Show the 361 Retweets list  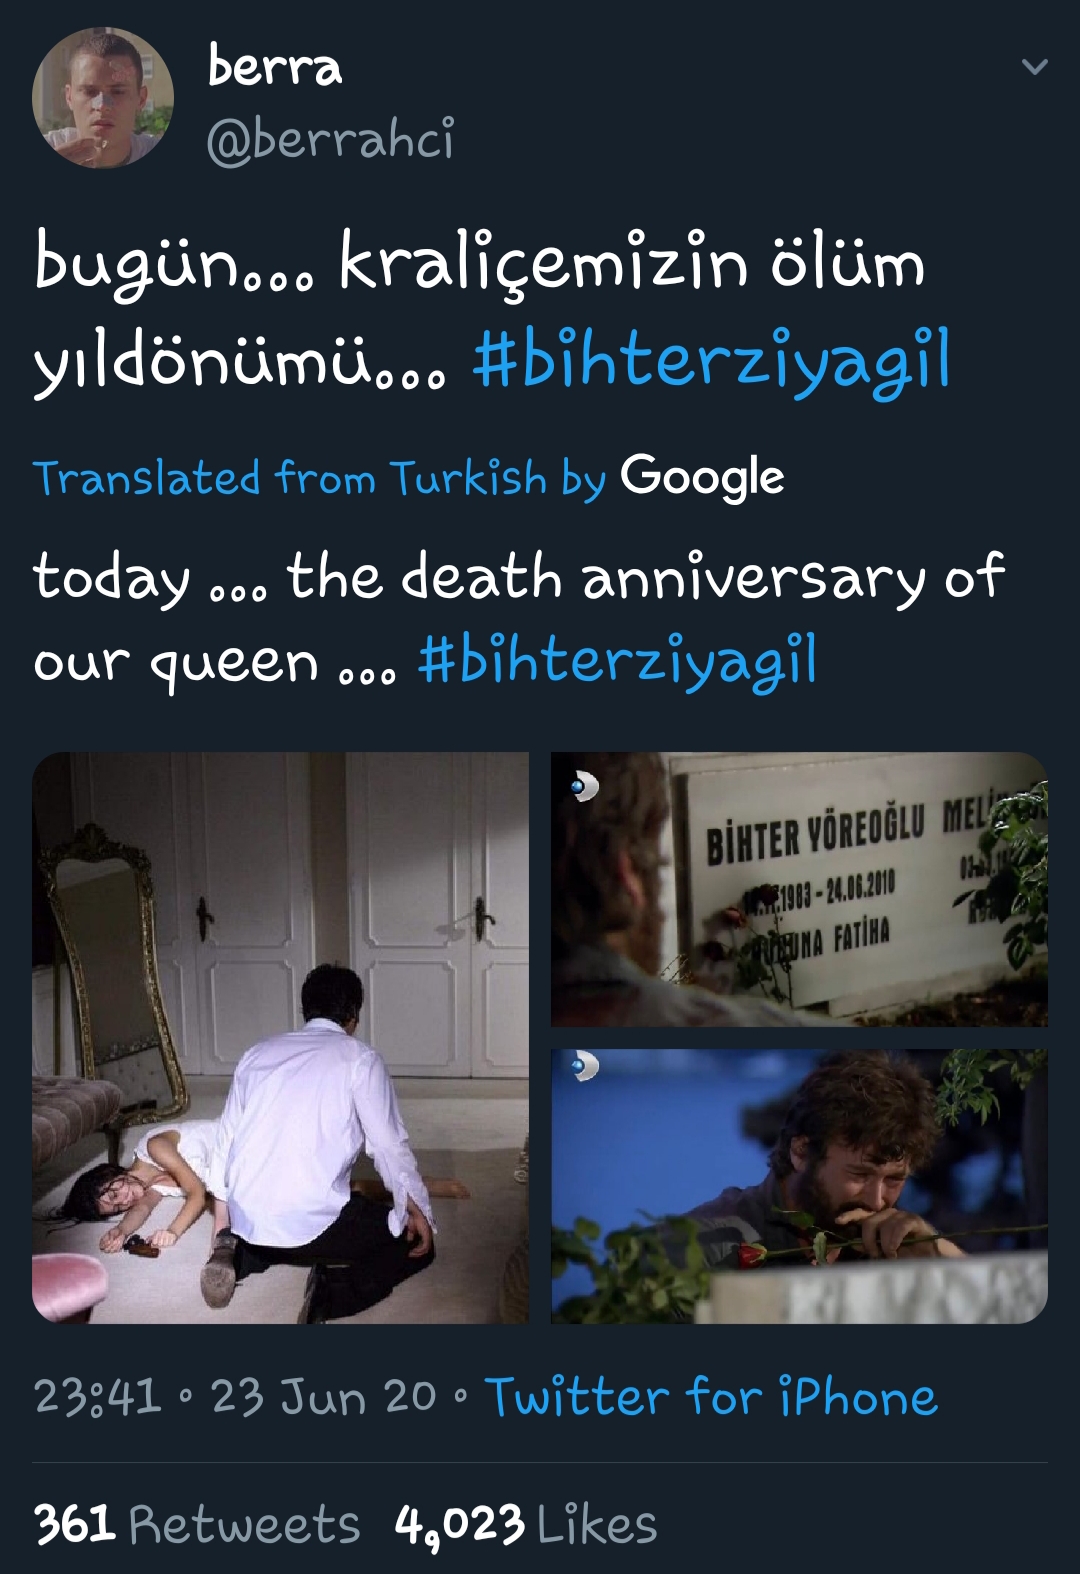197,1524
